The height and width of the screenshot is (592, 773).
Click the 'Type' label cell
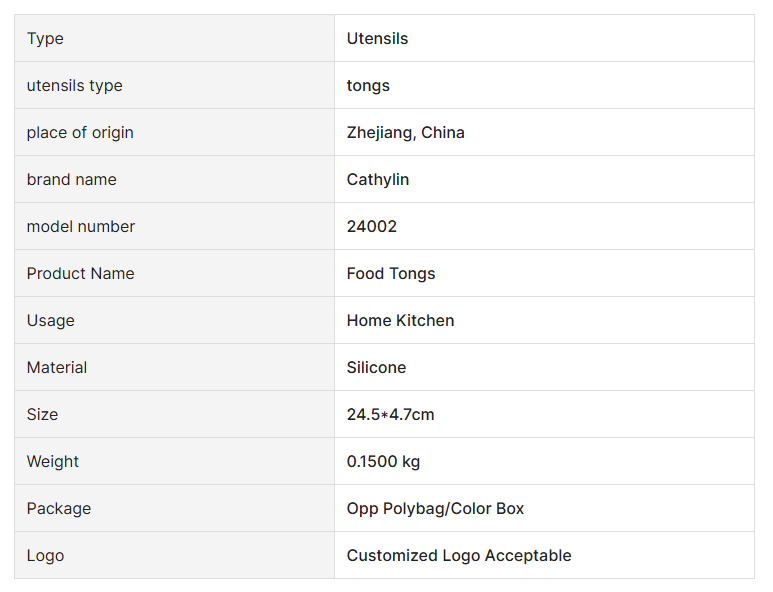click(45, 39)
